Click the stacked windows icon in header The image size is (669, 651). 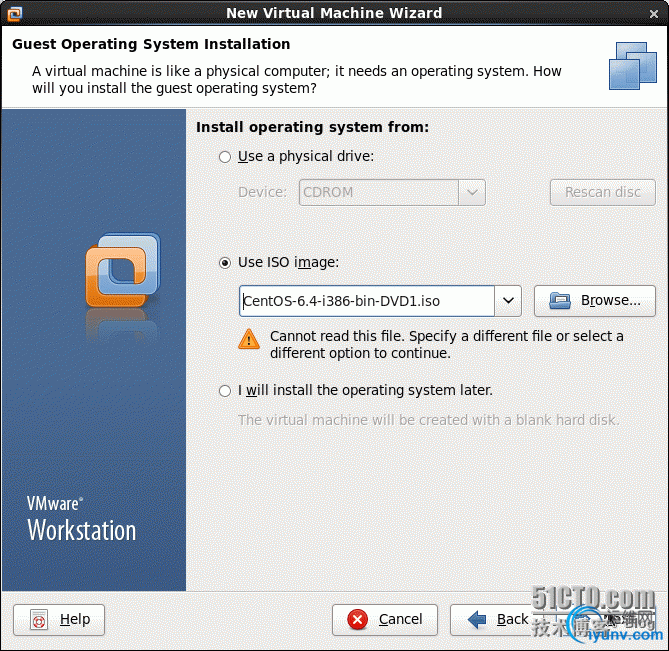[633, 66]
